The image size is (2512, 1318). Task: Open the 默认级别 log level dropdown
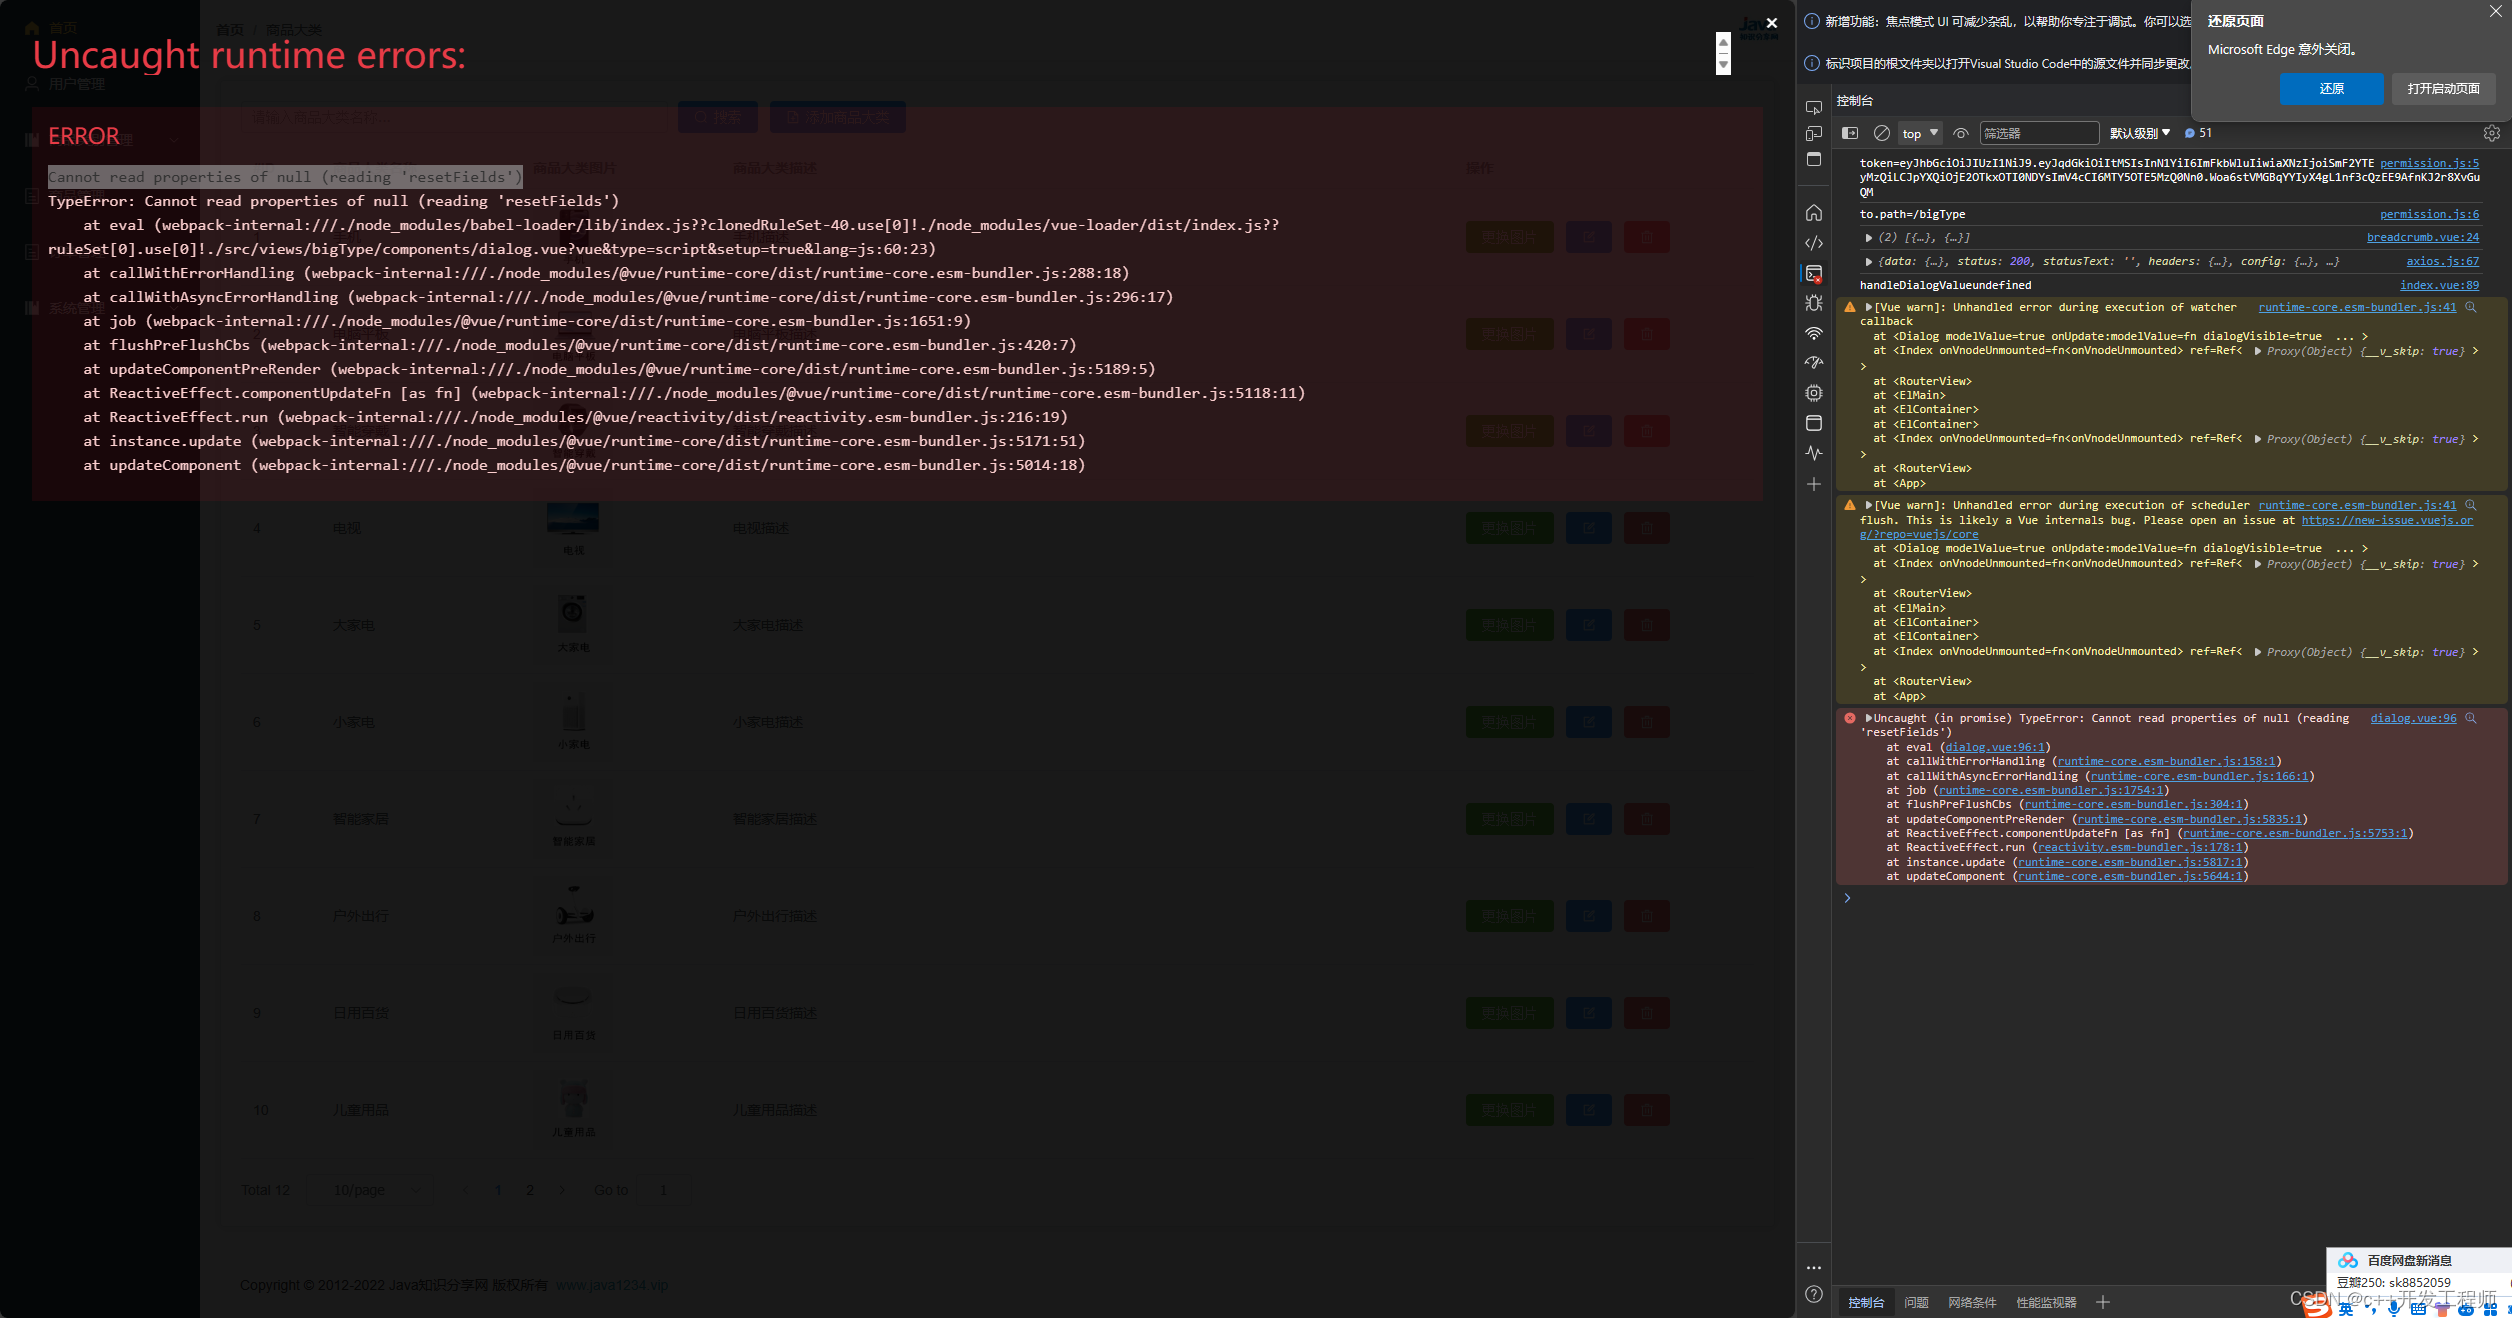[x=2140, y=133]
